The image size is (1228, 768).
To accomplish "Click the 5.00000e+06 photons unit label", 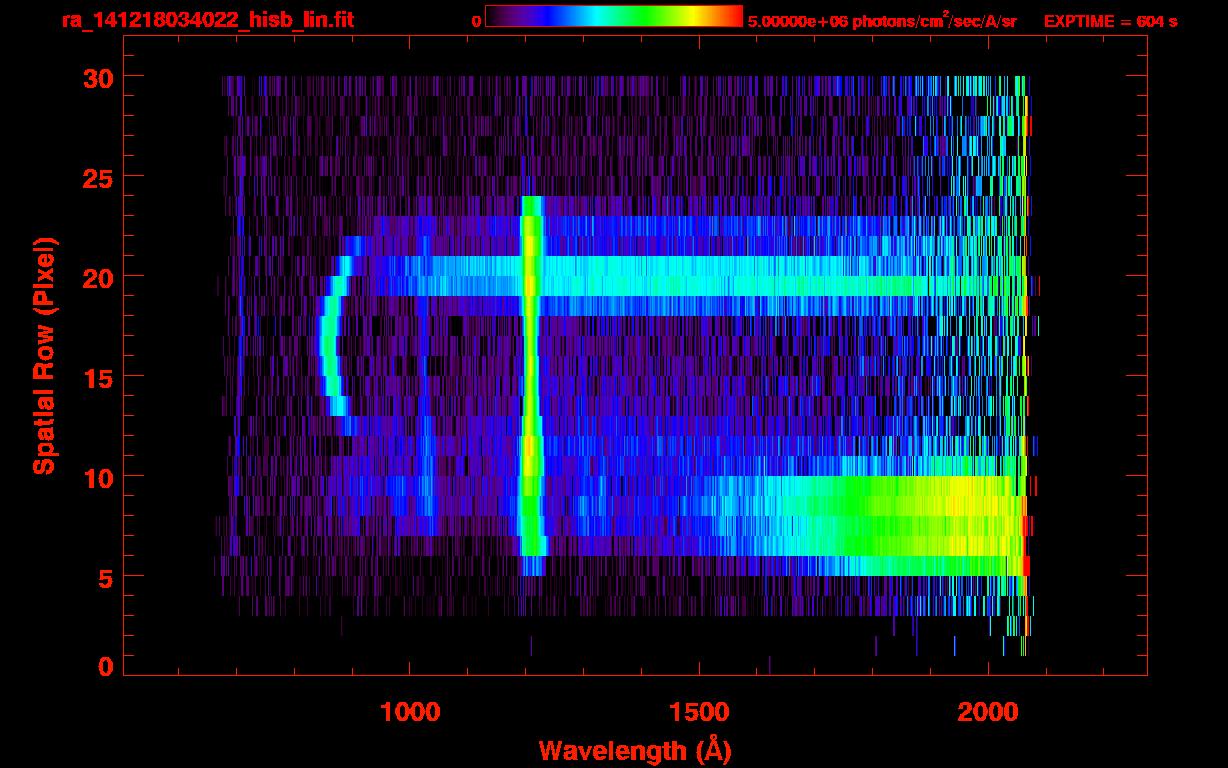I will (882, 21).
